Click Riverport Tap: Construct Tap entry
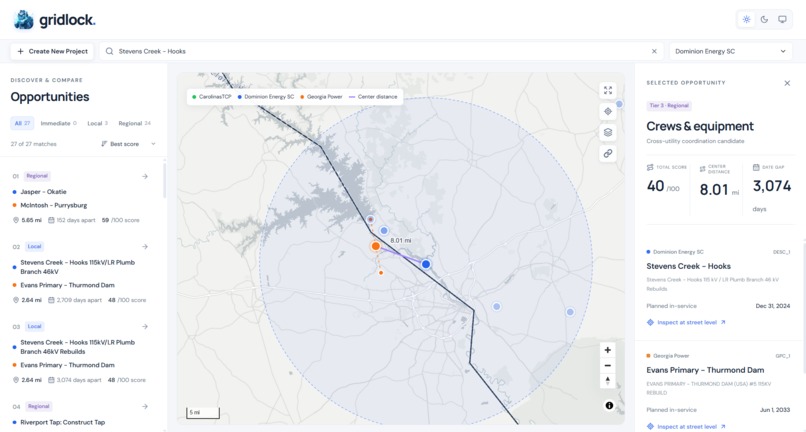Screen dimensions: 806x432 (x=63, y=422)
